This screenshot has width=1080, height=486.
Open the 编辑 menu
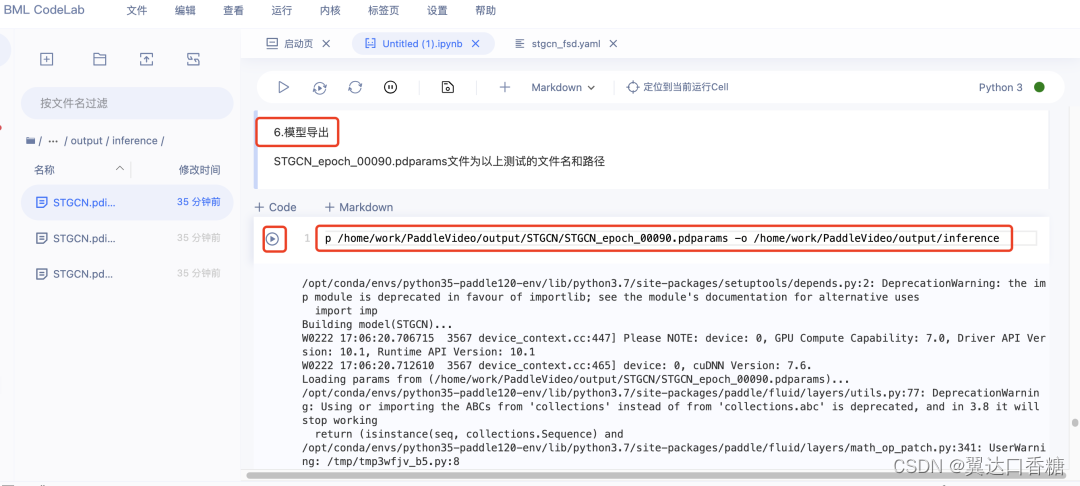[185, 11]
